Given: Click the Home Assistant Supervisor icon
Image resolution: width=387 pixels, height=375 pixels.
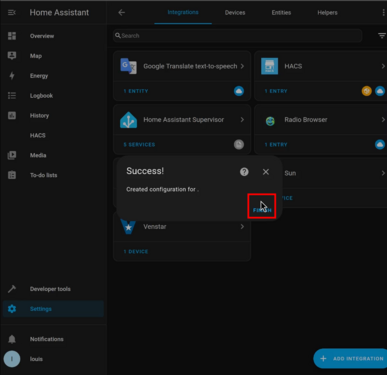Looking at the screenshot, I should click(x=128, y=120).
